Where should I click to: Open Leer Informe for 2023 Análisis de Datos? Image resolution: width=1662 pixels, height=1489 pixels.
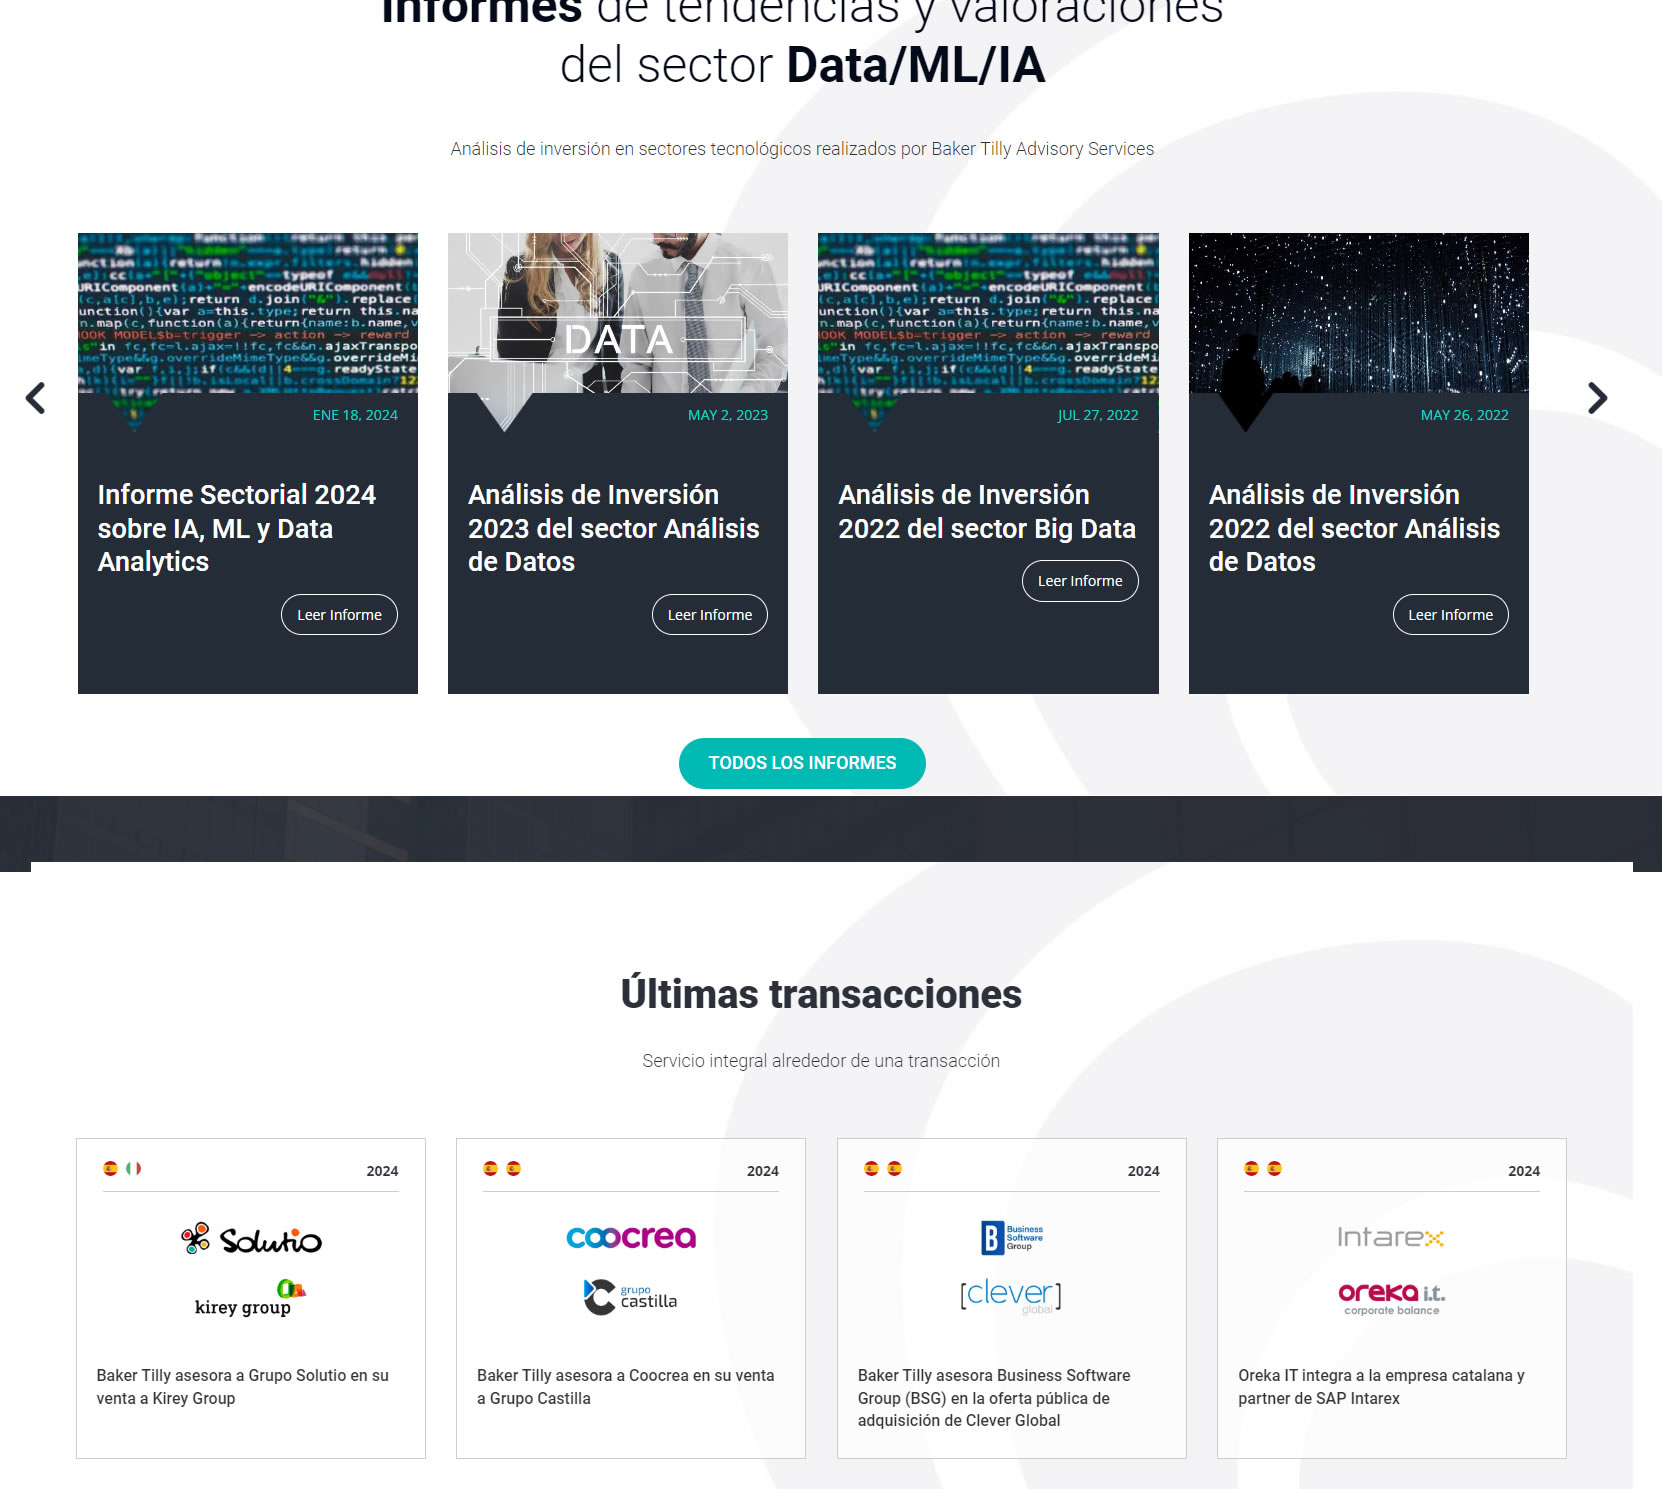[710, 615]
